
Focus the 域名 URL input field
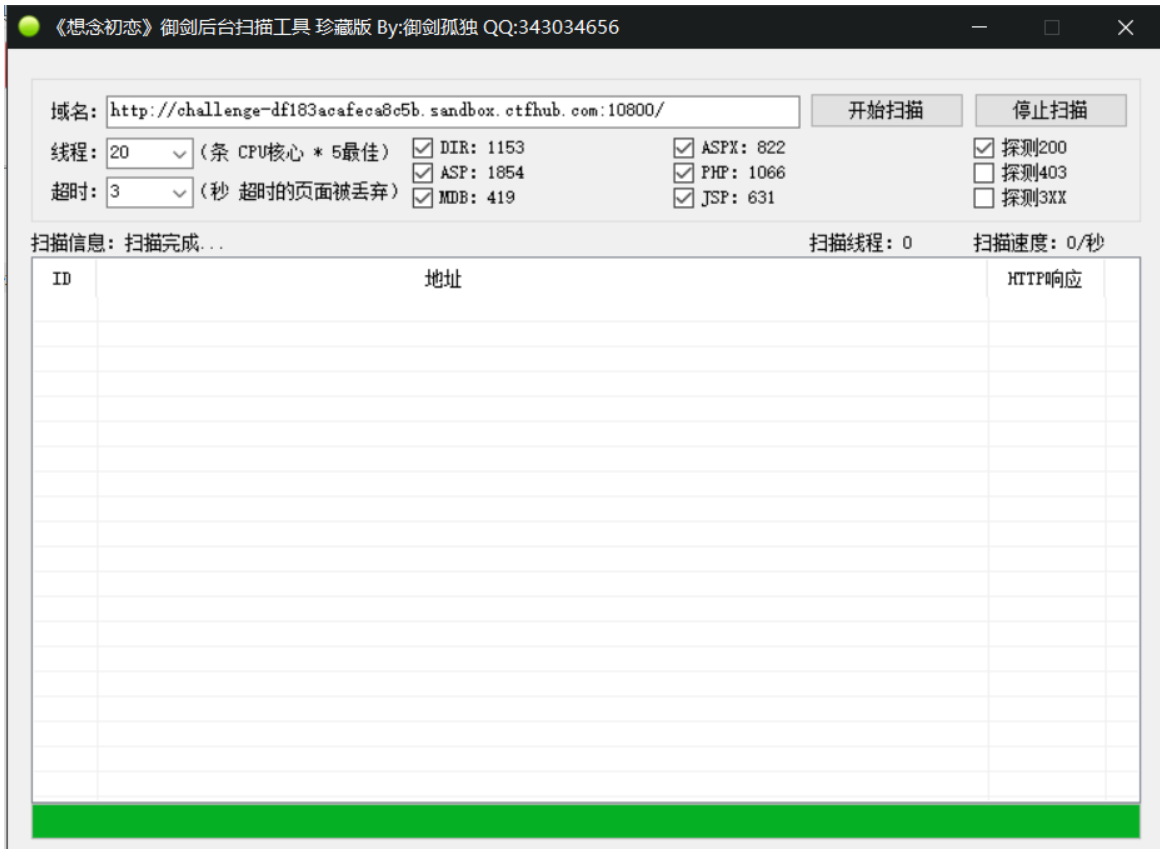coord(453,111)
